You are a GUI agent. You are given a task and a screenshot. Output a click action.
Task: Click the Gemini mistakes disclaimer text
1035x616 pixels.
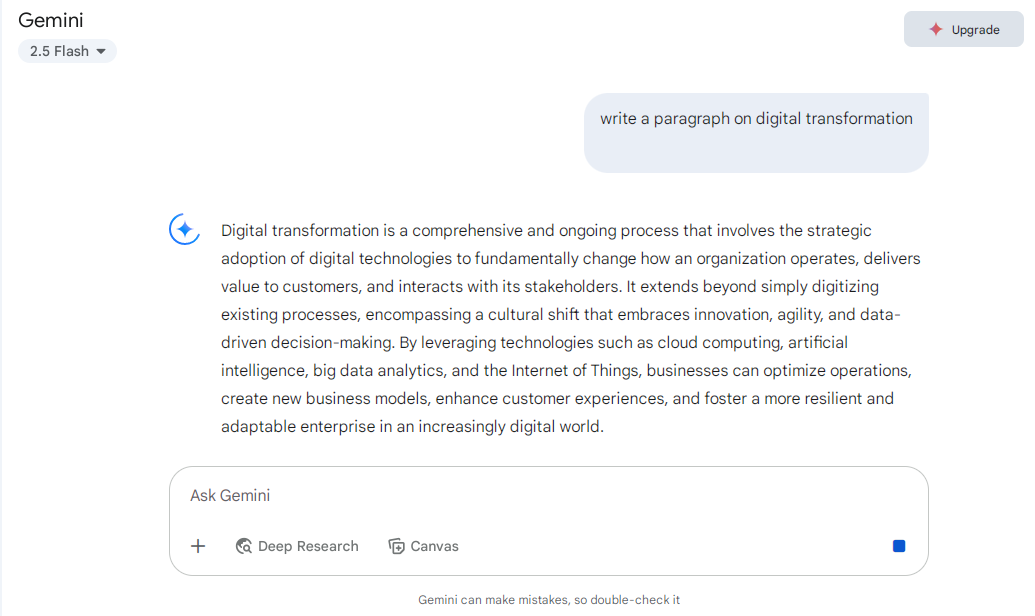pos(549,599)
